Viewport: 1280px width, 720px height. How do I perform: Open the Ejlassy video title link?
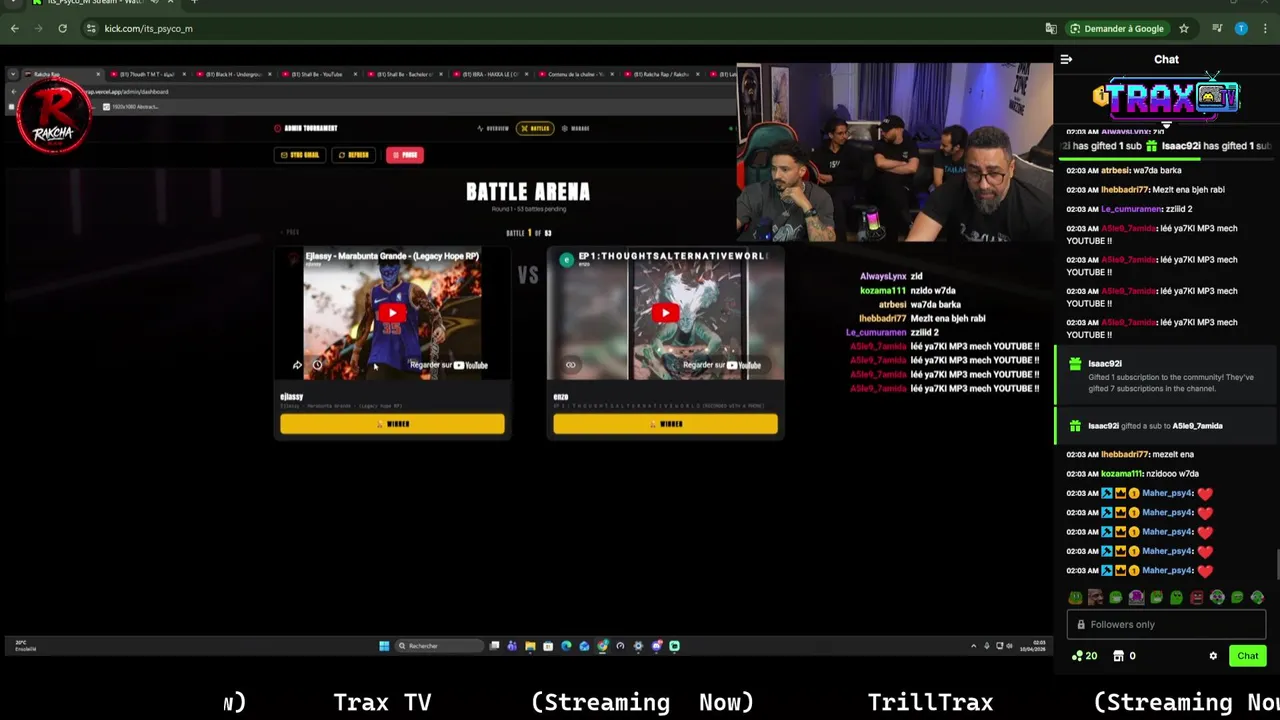pos(392,256)
